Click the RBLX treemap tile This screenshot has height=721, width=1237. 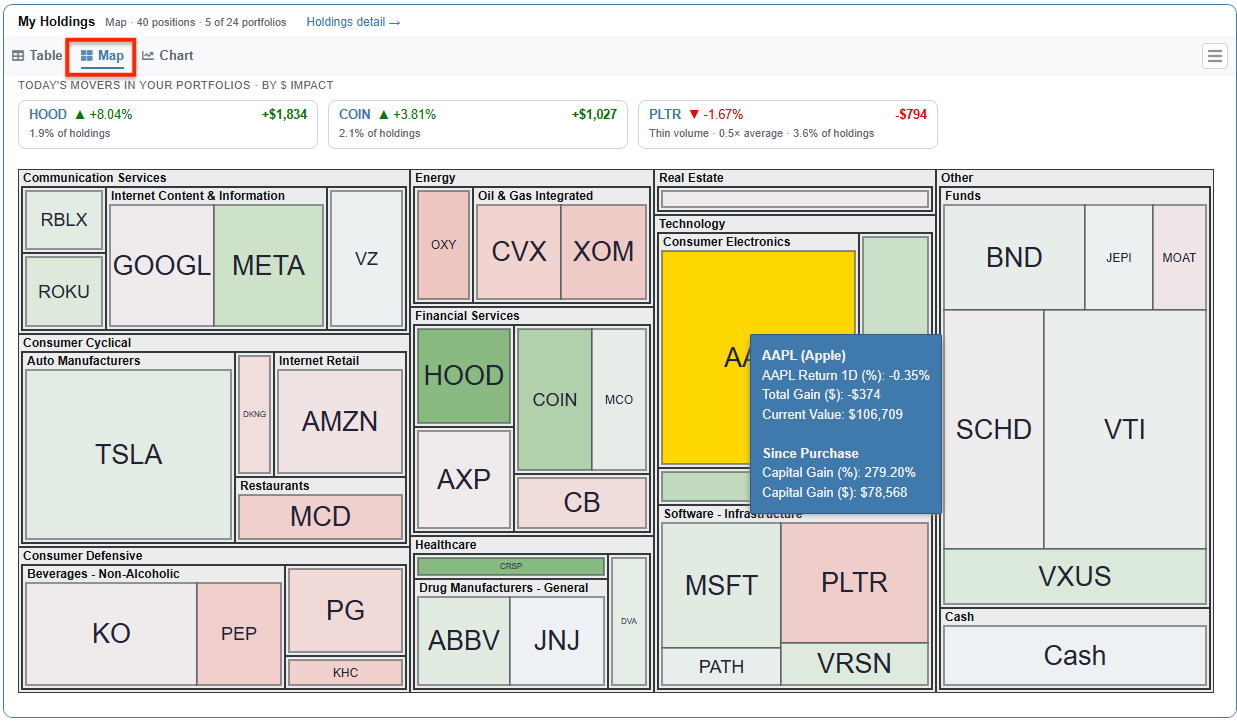(64, 220)
